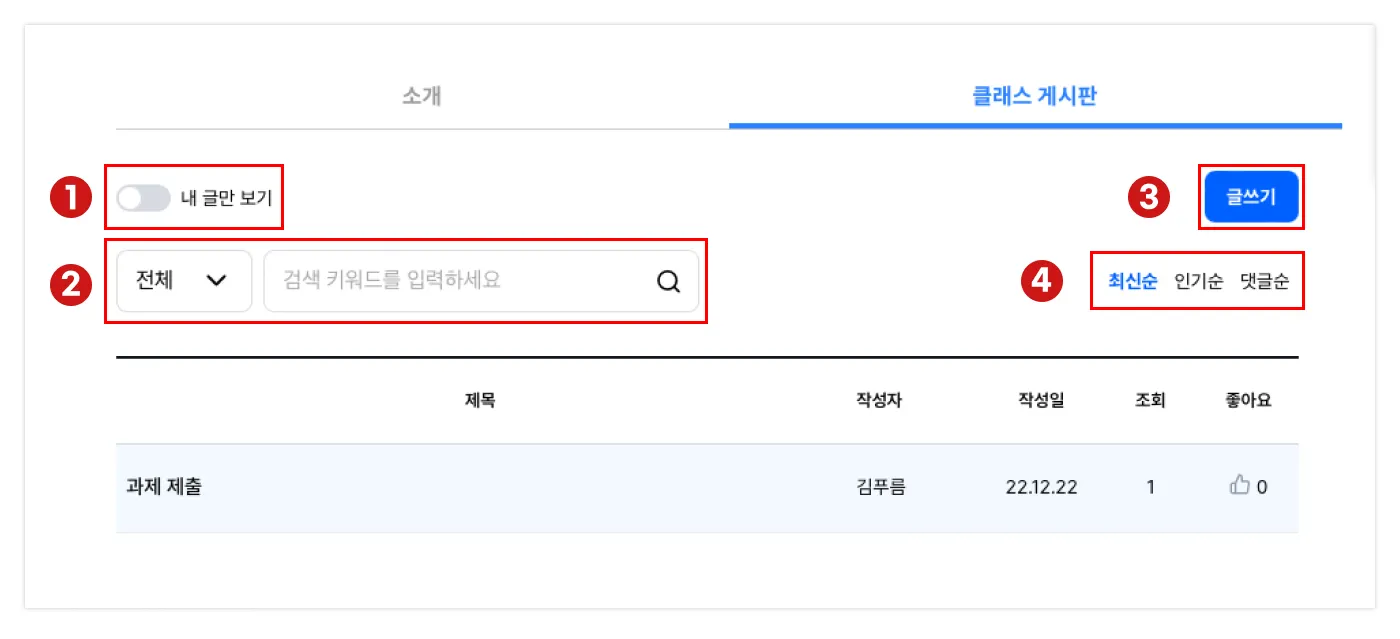Viewport: 1400px width, 639px height.
Task: Click the 좋아요 column header
Action: tap(1248, 401)
